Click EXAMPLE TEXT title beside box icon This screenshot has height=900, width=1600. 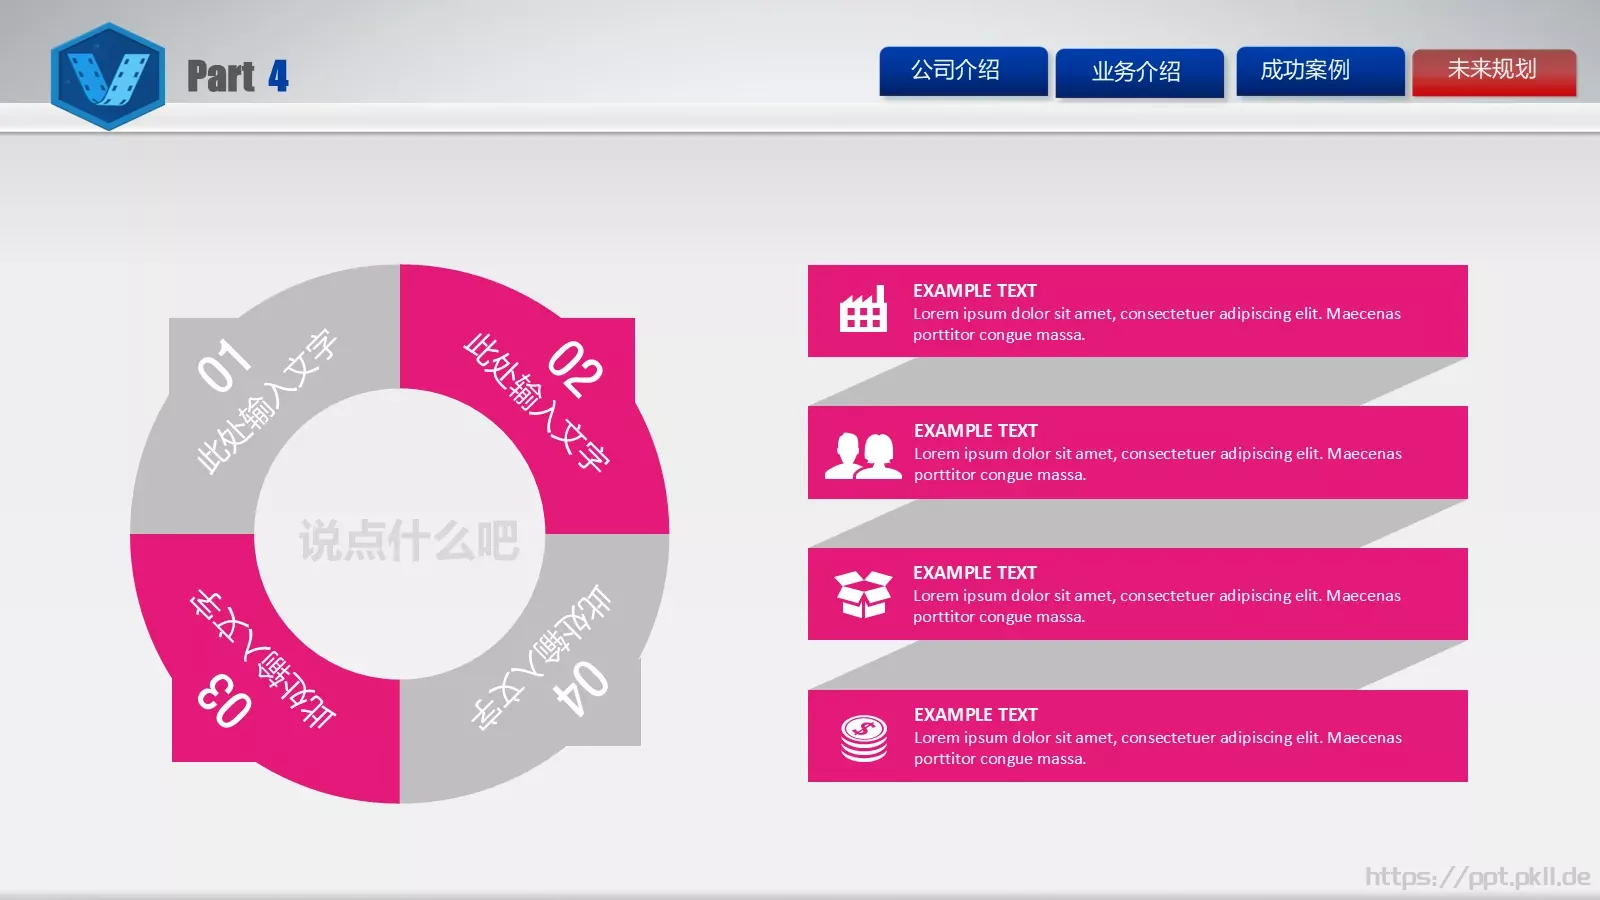coord(975,572)
